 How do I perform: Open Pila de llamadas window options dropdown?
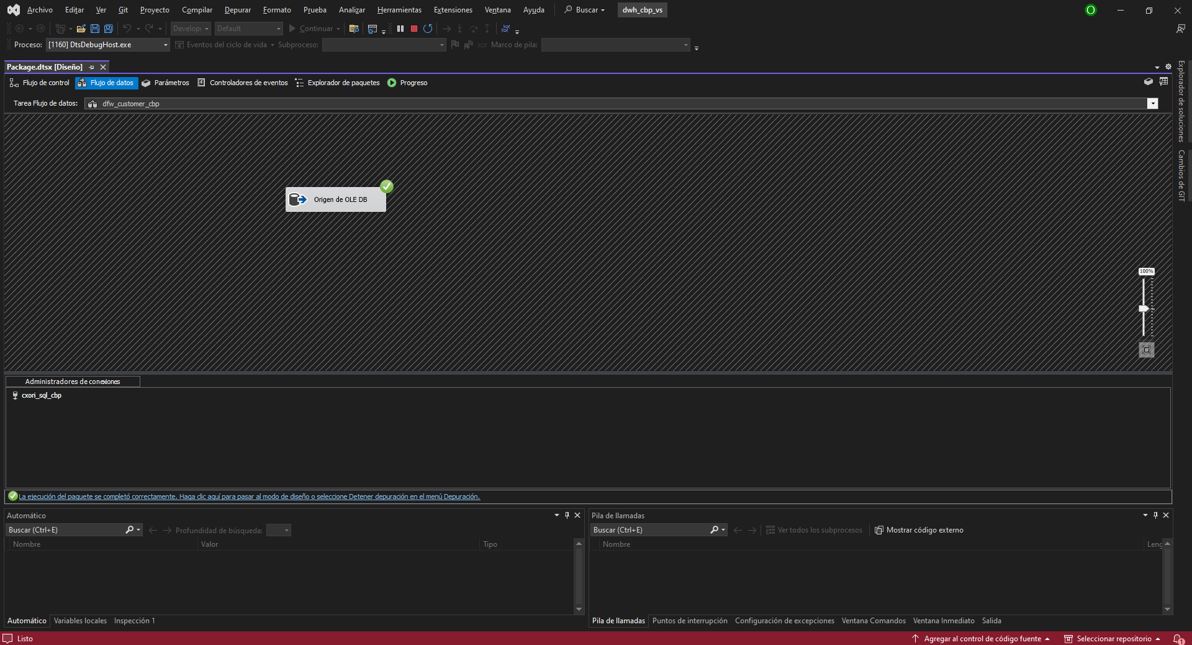[x=1145, y=516]
